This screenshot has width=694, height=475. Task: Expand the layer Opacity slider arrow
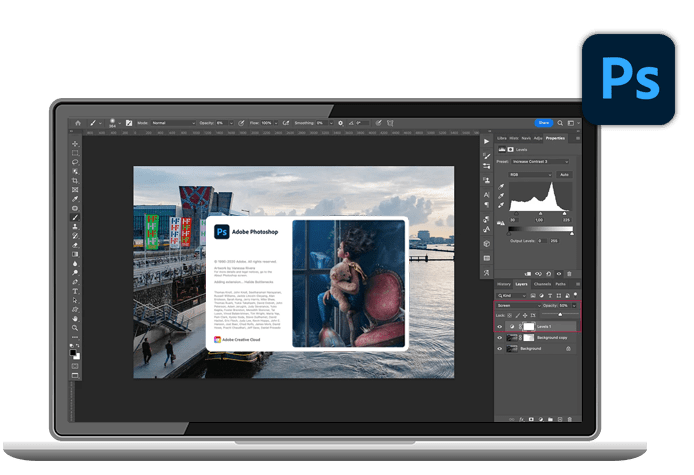[574, 306]
